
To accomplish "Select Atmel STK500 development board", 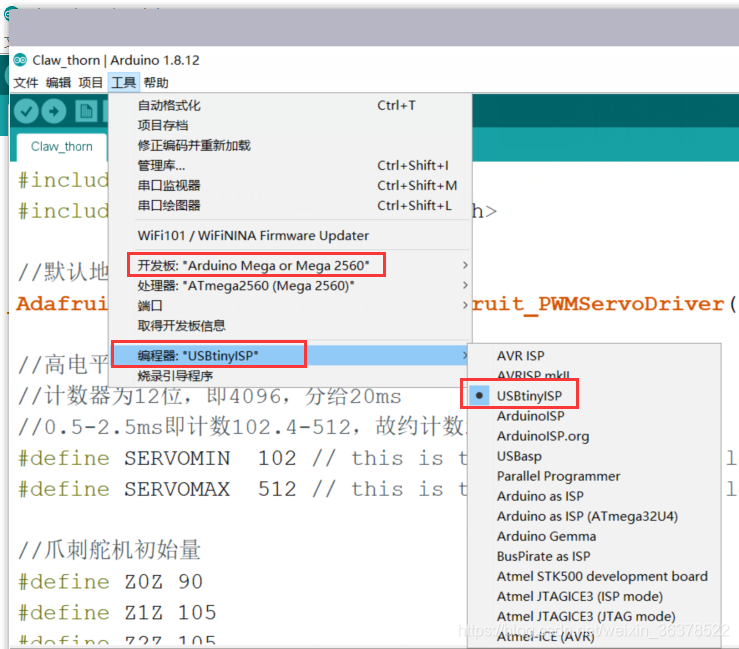I will 594,576.
